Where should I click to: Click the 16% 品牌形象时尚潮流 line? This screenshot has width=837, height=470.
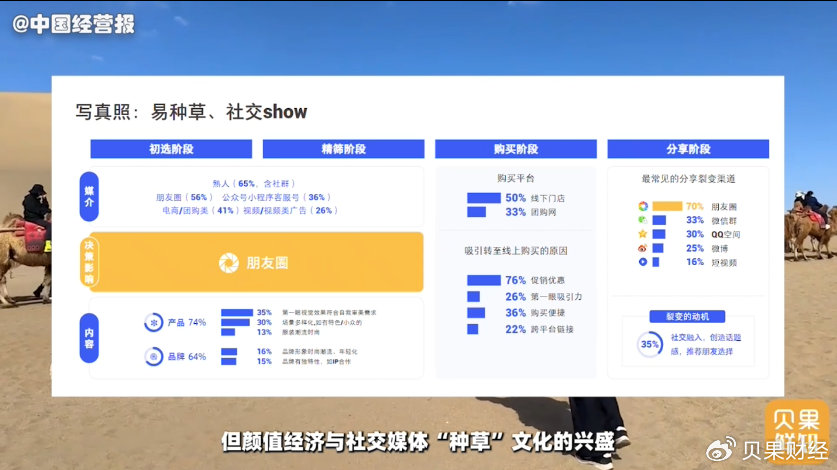(307, 351)
